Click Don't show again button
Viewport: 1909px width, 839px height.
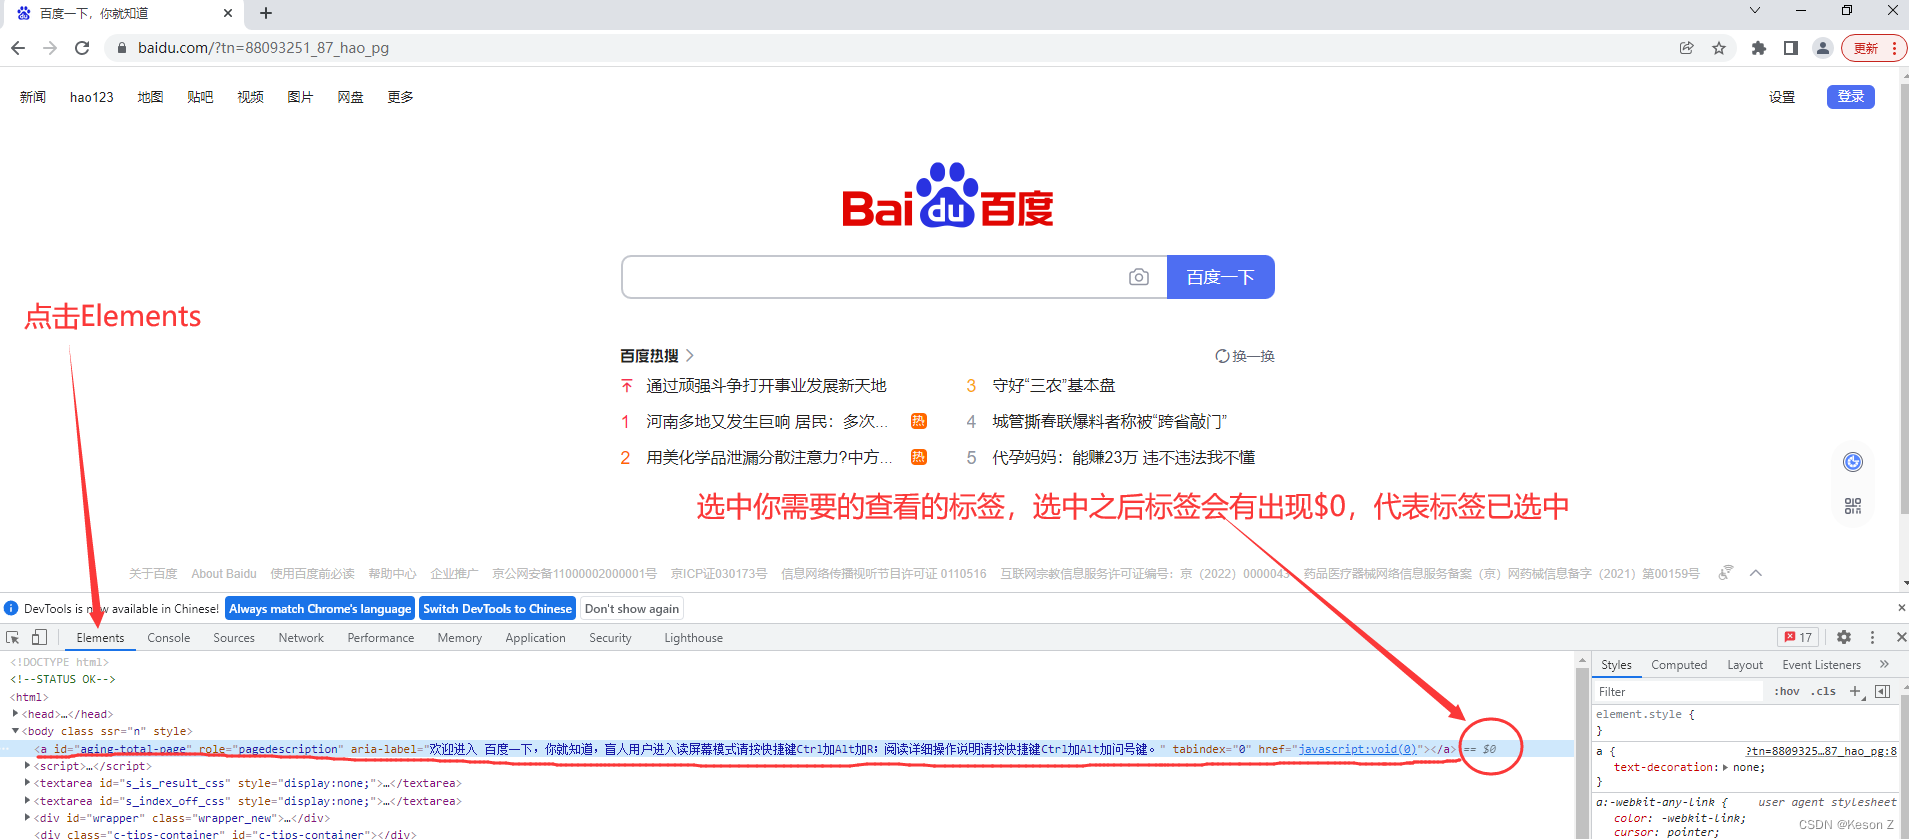(632, 609)
